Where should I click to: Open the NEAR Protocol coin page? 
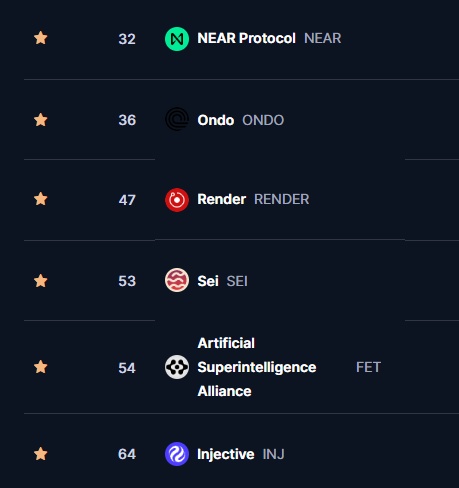click(x=246, y=38)
